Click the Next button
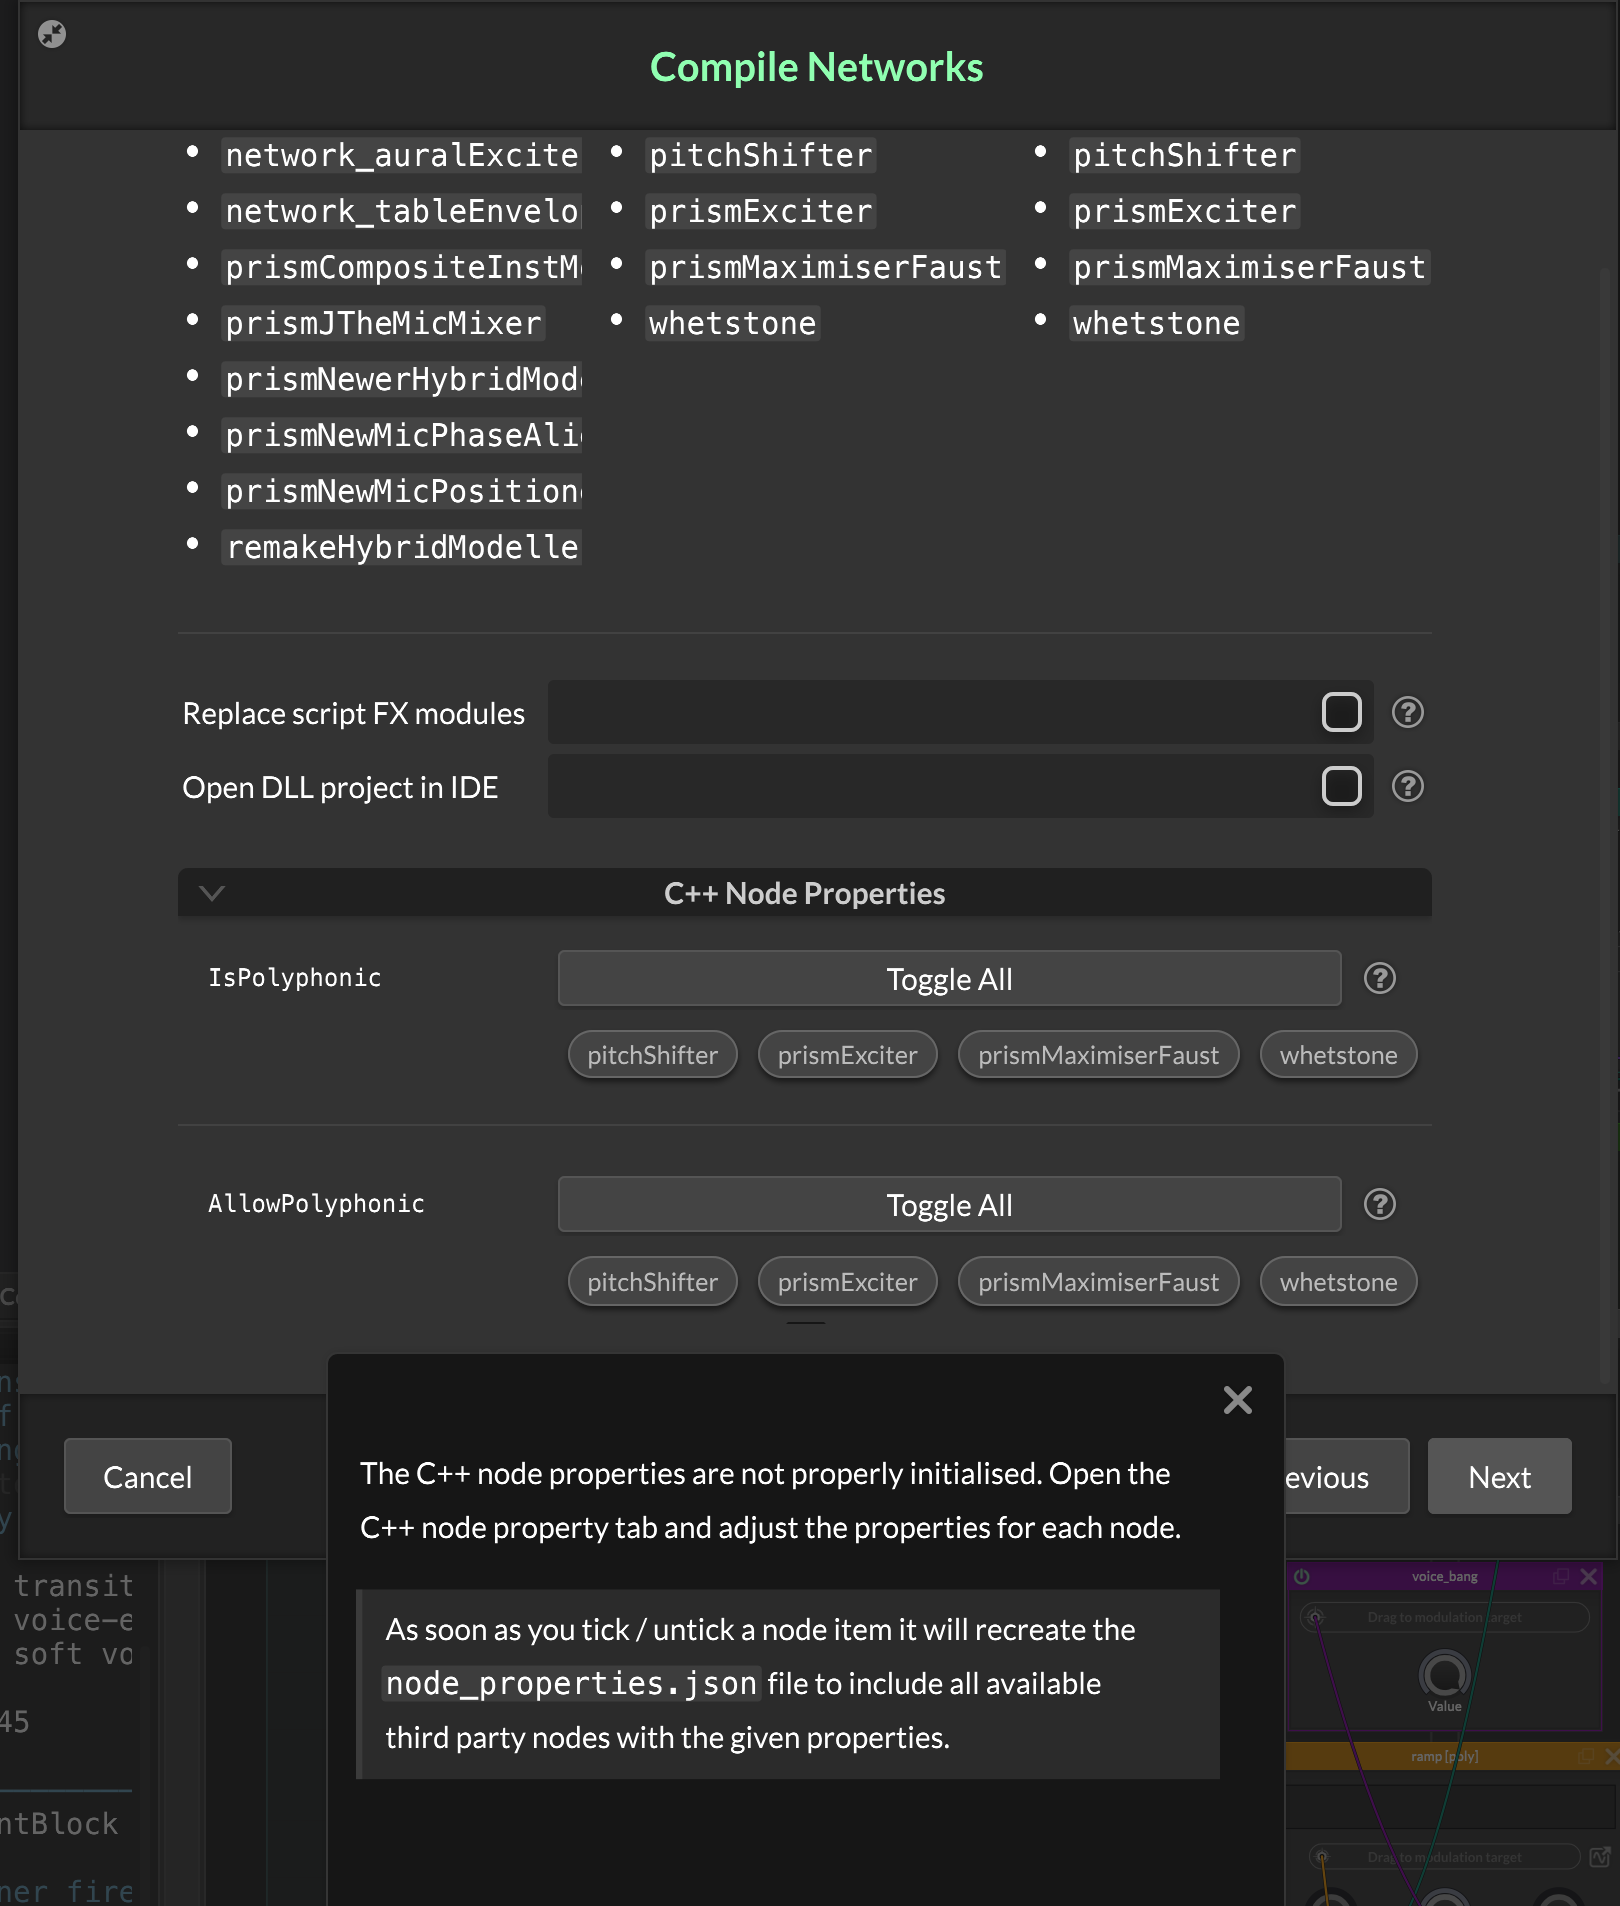 click(1498, 1477)
